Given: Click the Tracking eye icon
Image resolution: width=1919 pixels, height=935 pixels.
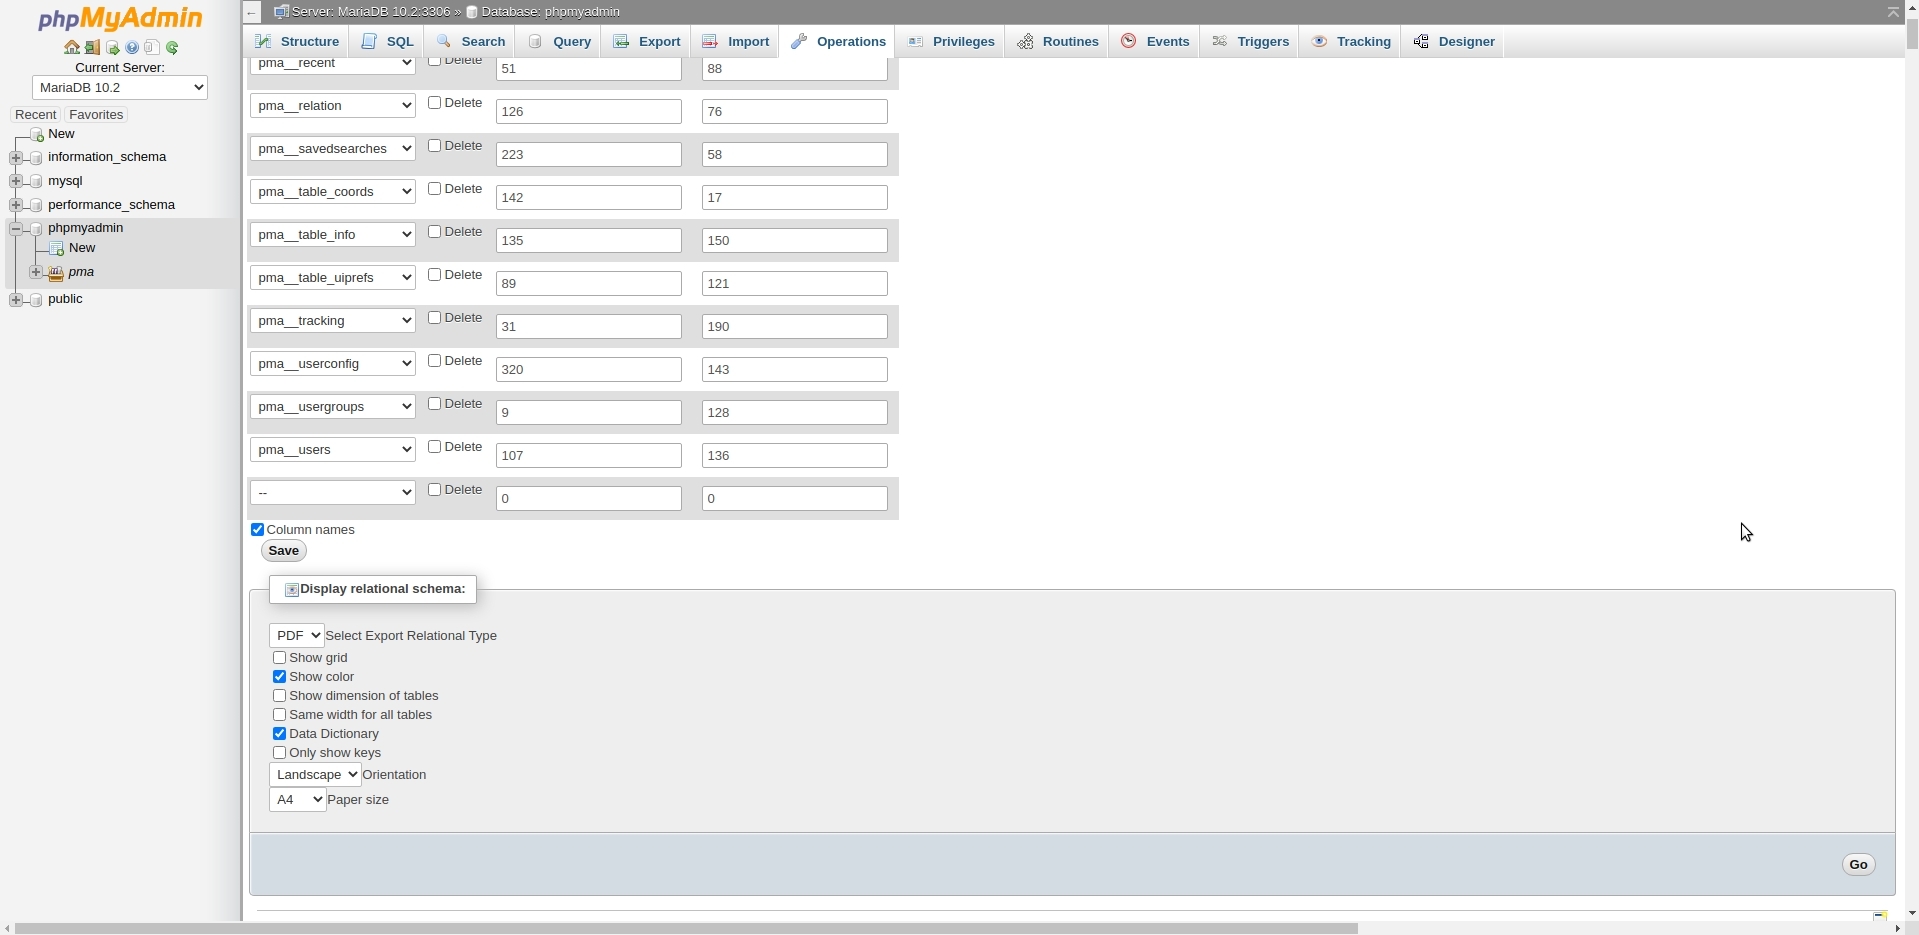Looking at the screenshot, I should [x=1320, y=41].
